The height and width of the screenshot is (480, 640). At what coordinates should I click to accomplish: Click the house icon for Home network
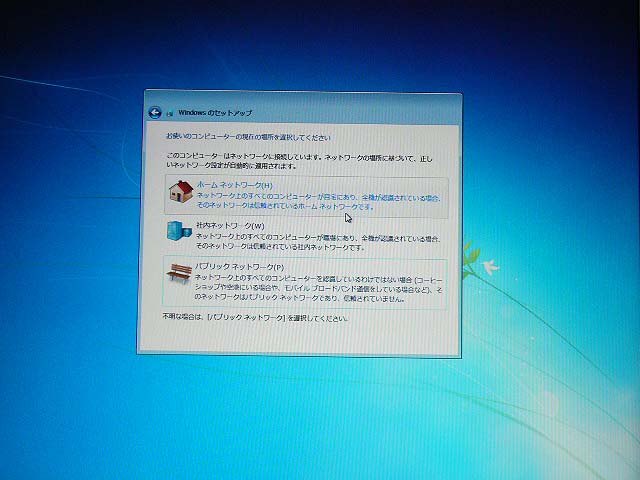(180, 191)
